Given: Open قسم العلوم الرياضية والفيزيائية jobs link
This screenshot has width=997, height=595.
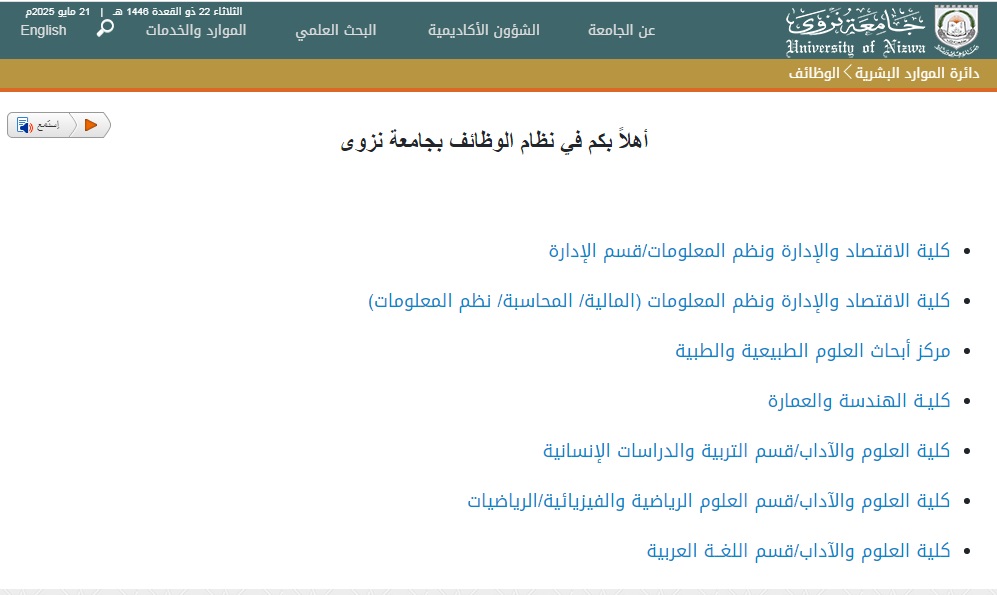Looking at the screenshot, I should 708,501.
